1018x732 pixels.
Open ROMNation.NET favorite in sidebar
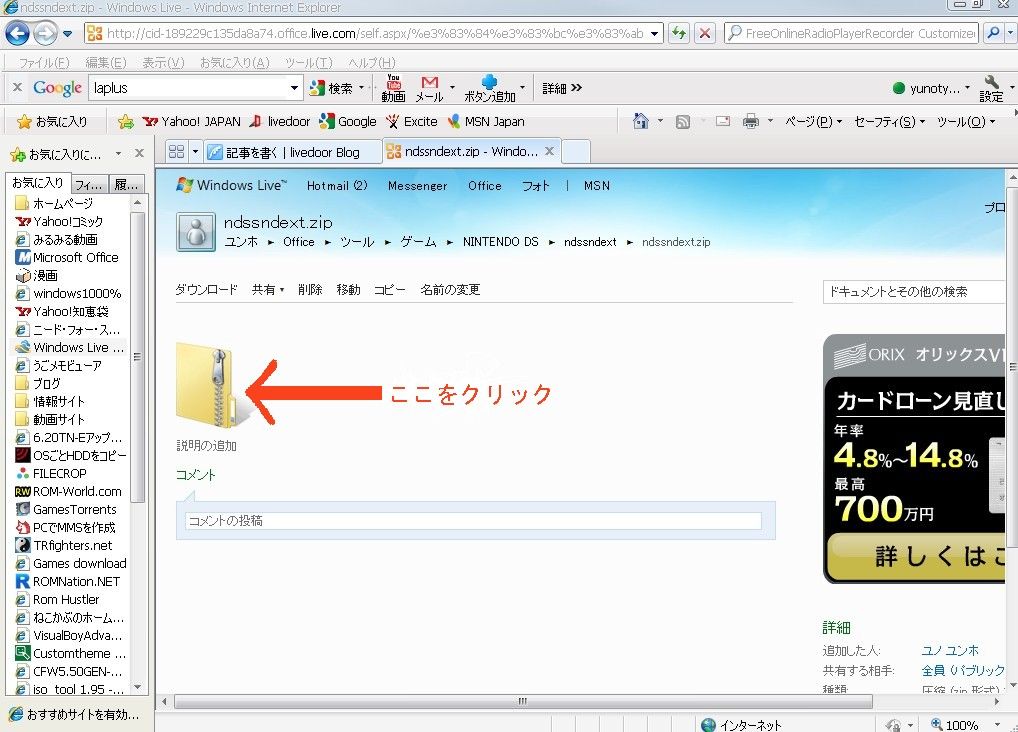68,581
